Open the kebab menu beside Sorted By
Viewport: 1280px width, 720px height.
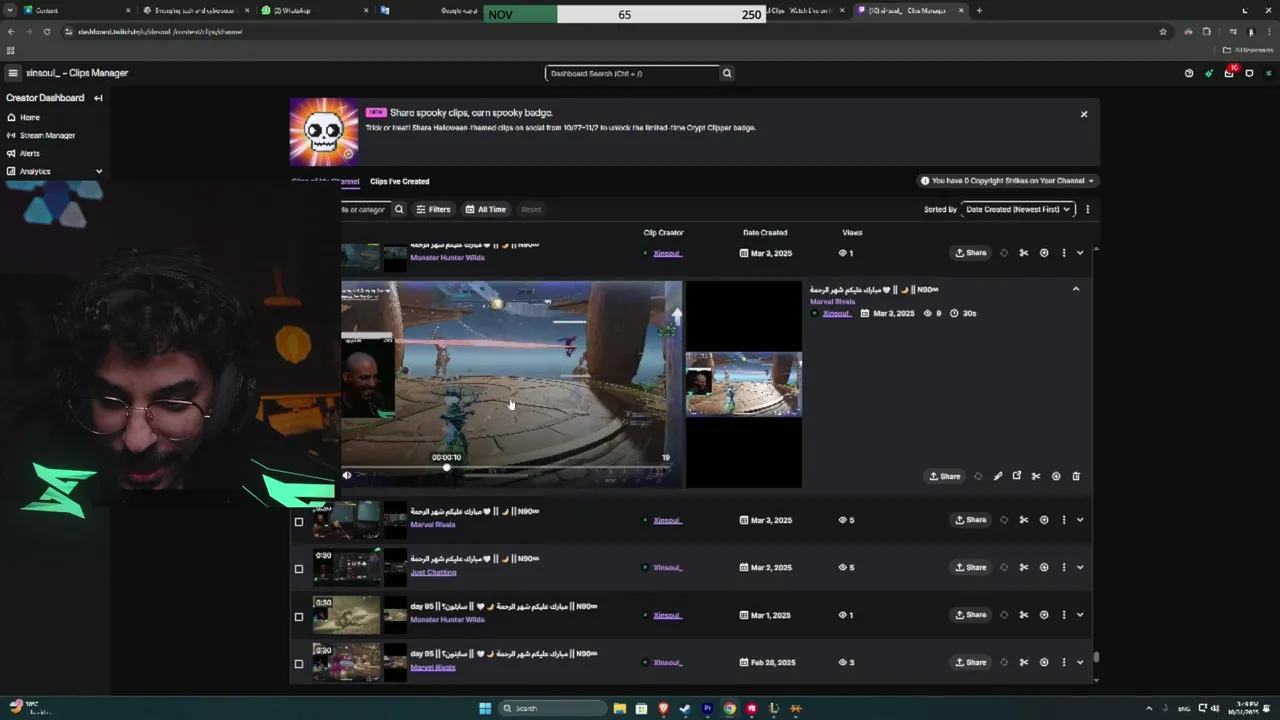1087,209
